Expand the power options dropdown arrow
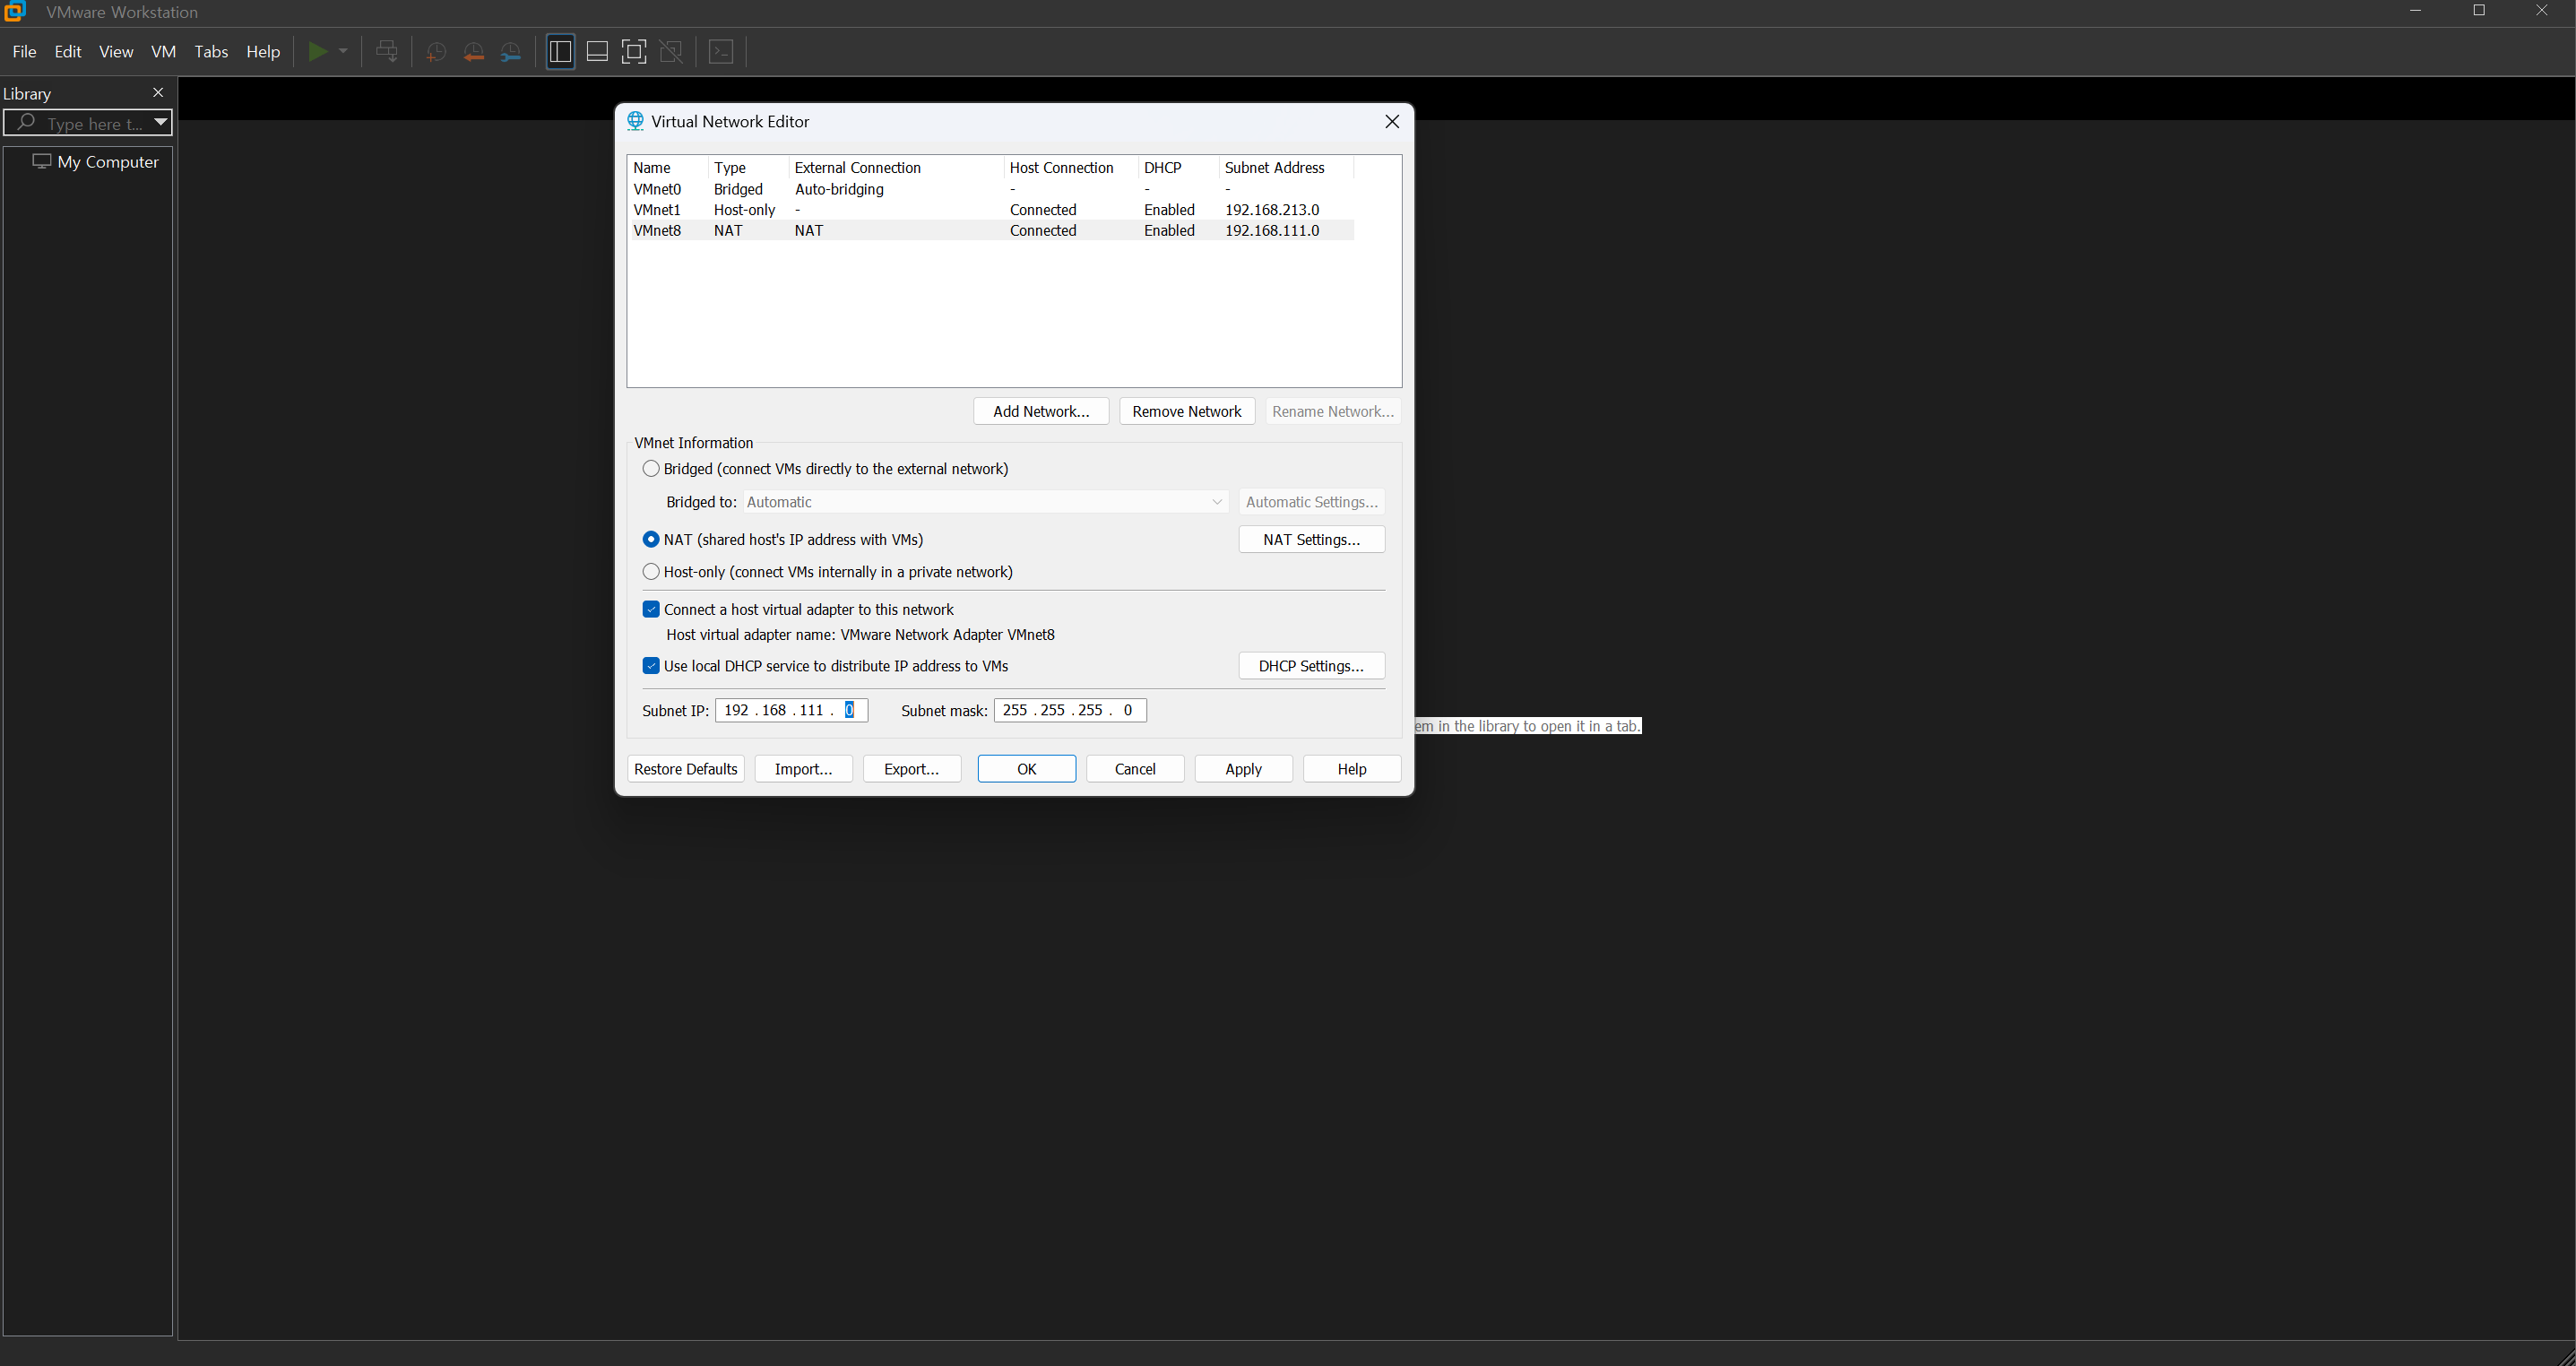The width and height of the screenshot is (2576, 1366). click(343, 52)
